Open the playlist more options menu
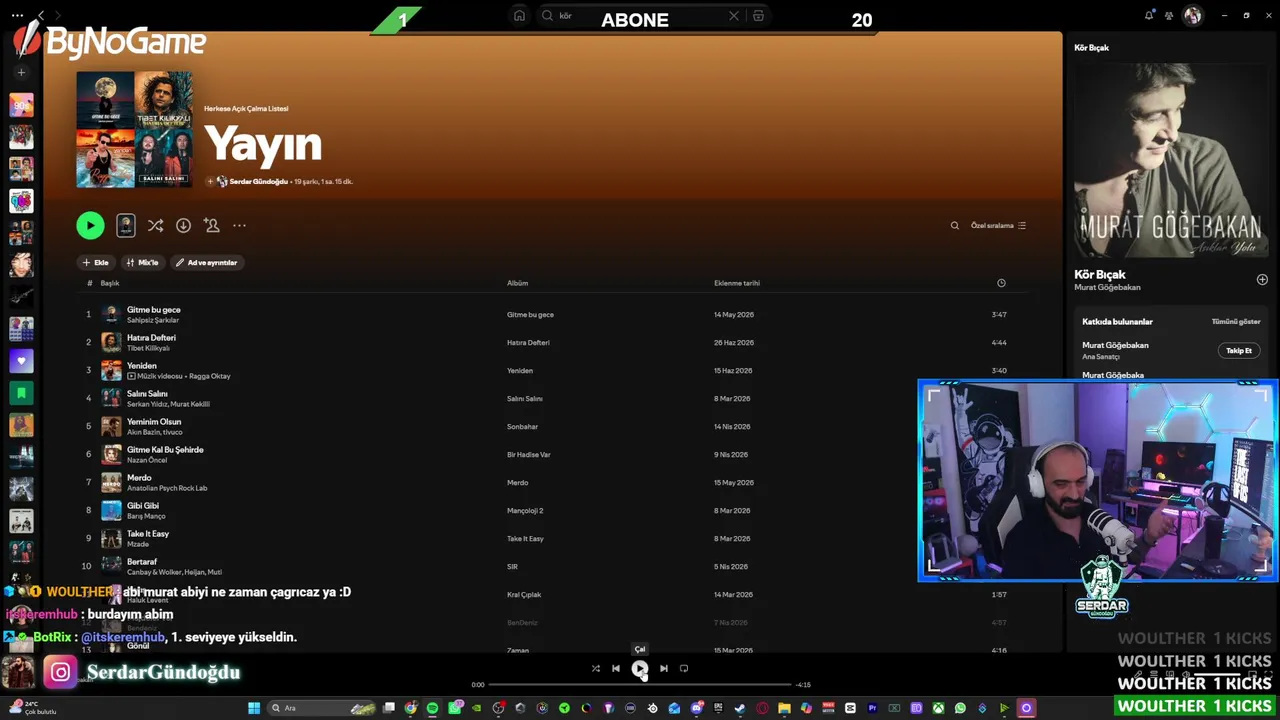1280x720 pixels. click(x=239, y=226)
